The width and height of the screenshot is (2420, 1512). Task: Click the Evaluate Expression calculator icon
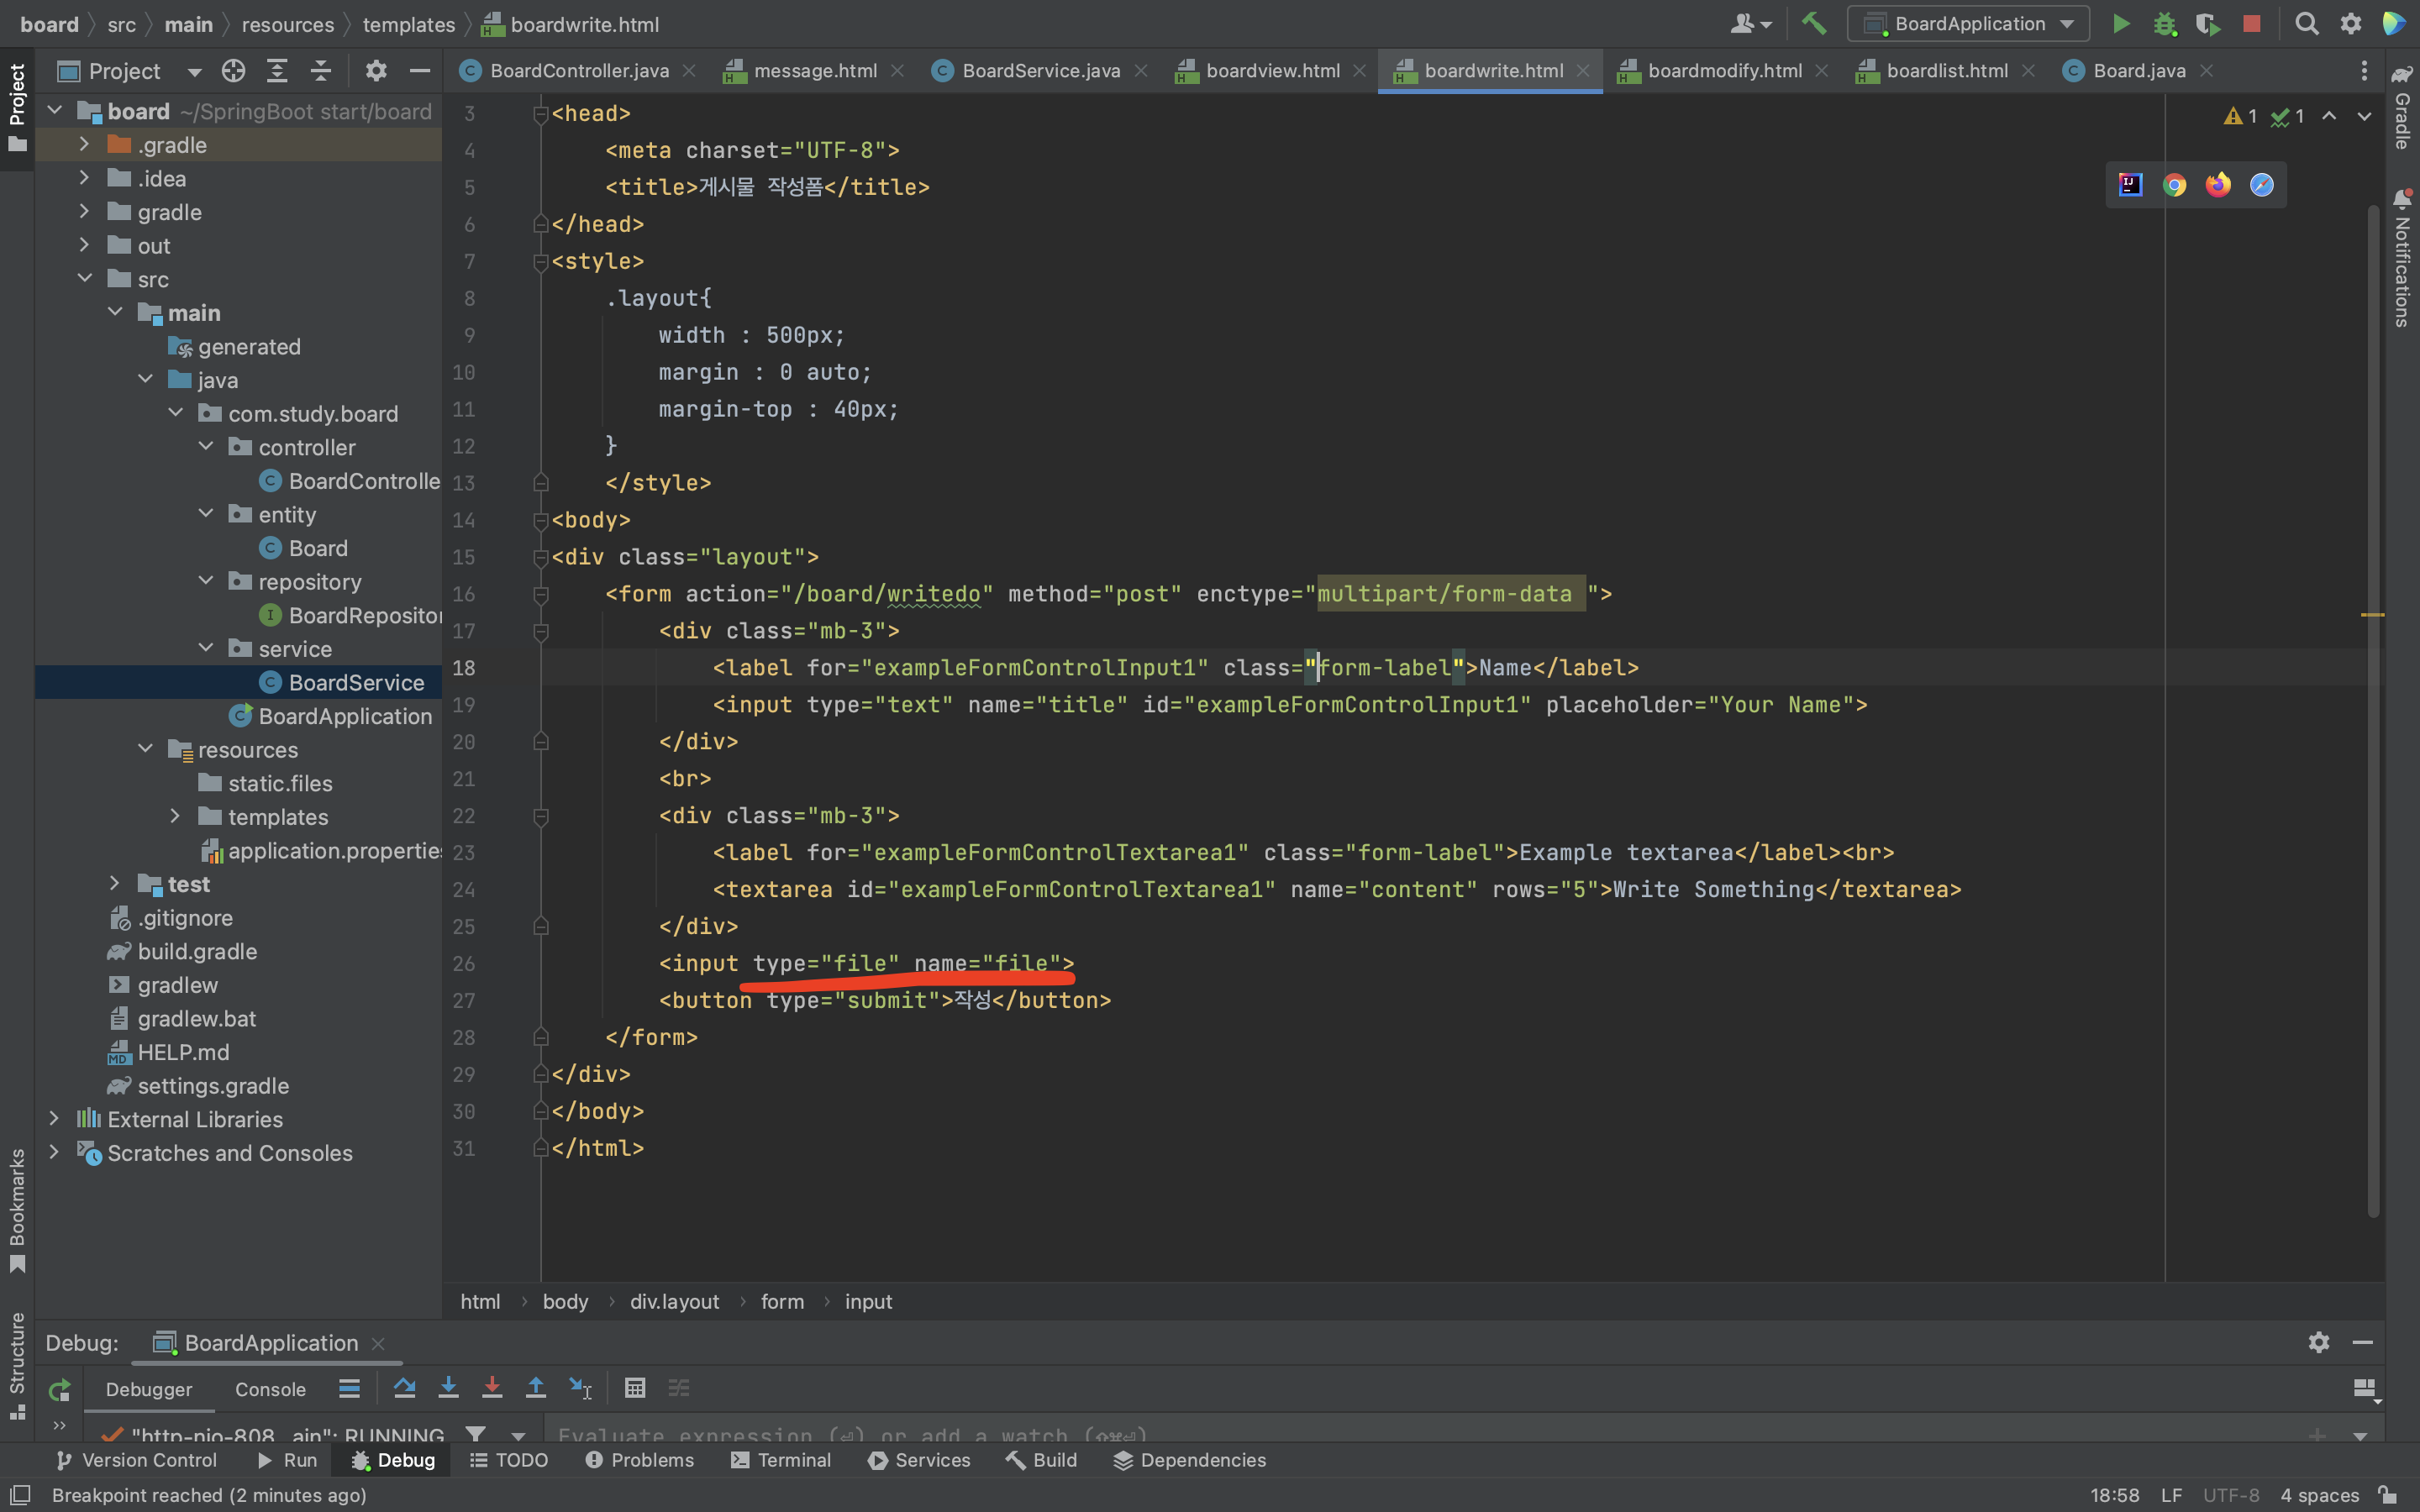[635, 1388]
